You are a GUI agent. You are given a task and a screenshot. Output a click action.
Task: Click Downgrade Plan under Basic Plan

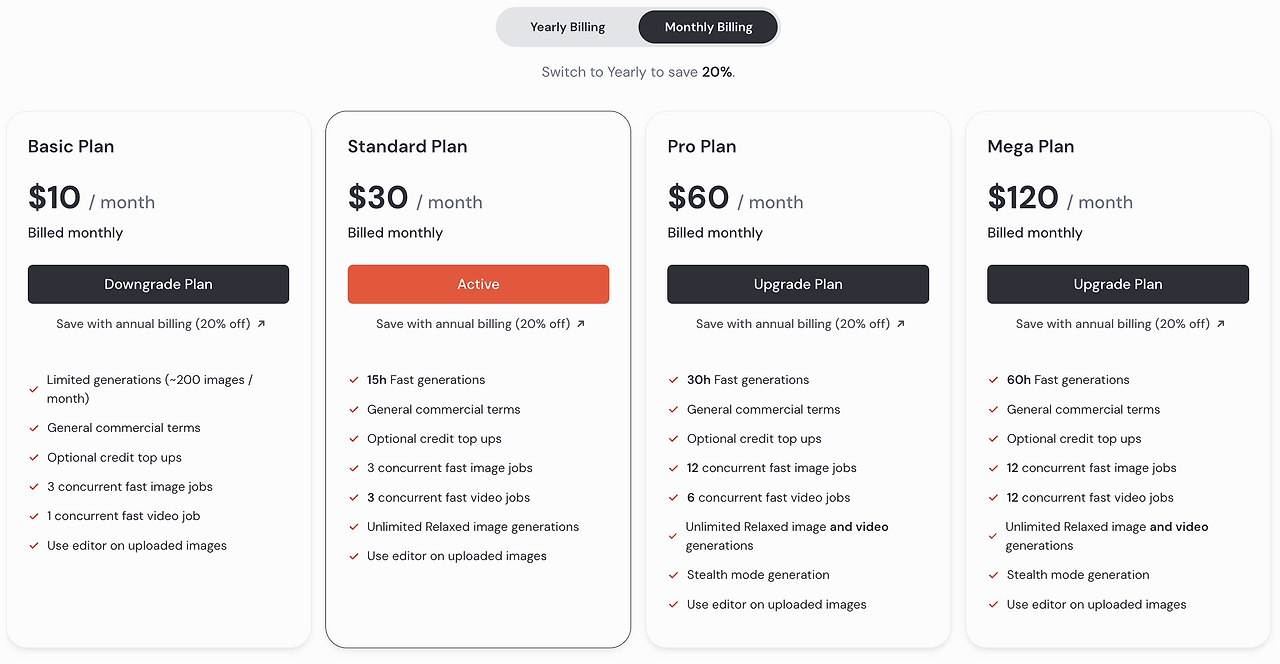[x=158, y=284]
